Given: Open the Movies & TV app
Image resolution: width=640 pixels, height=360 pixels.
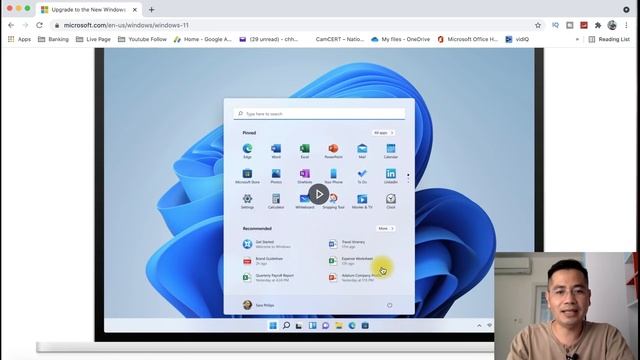Looking at the screenshot, I should pyautogui.click(x=362, y=201).
